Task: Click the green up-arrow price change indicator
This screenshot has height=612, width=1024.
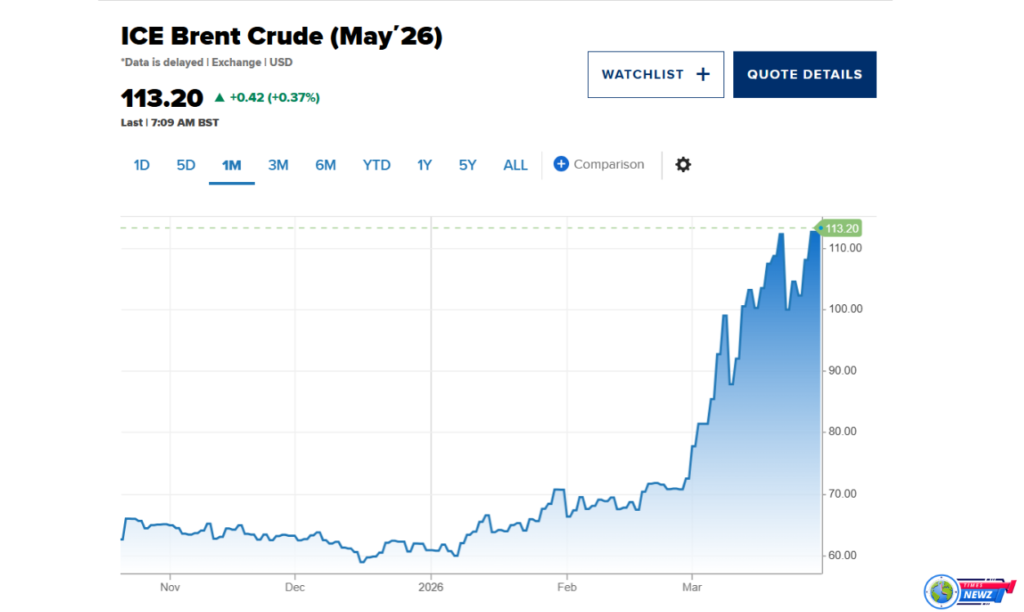Action: tap(220, 98)
